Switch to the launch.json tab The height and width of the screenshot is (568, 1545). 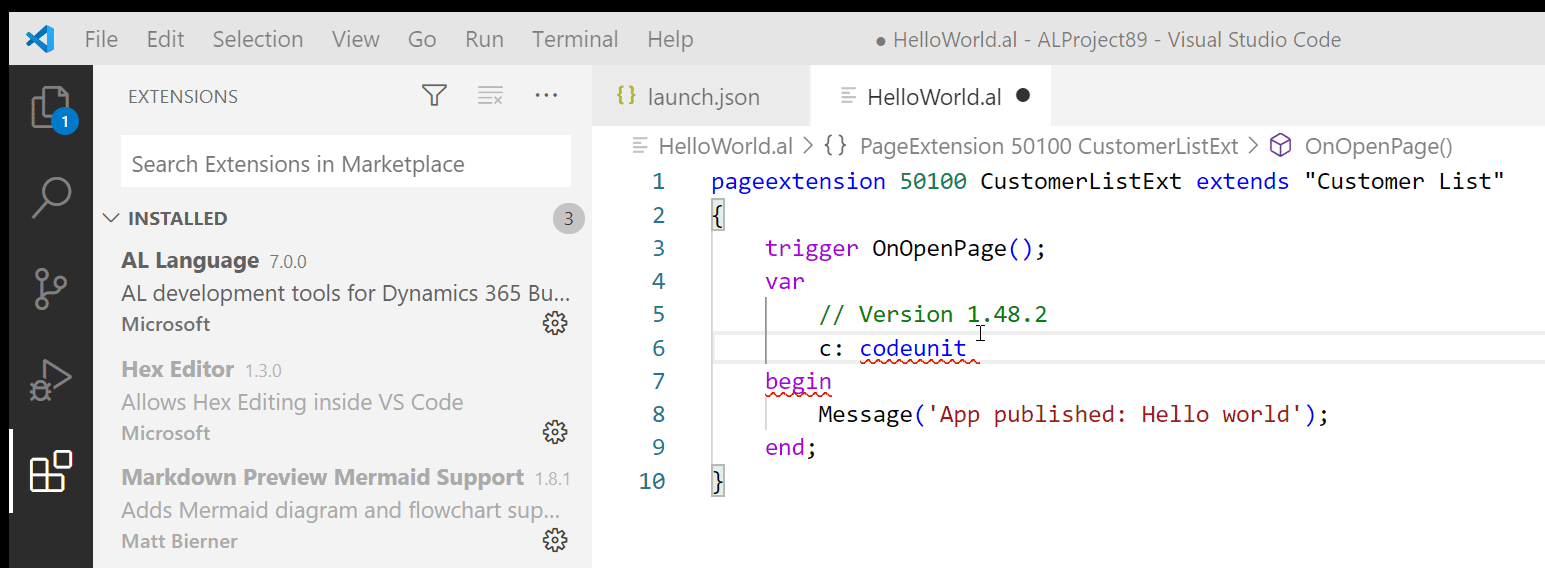(x=700, y=96)
